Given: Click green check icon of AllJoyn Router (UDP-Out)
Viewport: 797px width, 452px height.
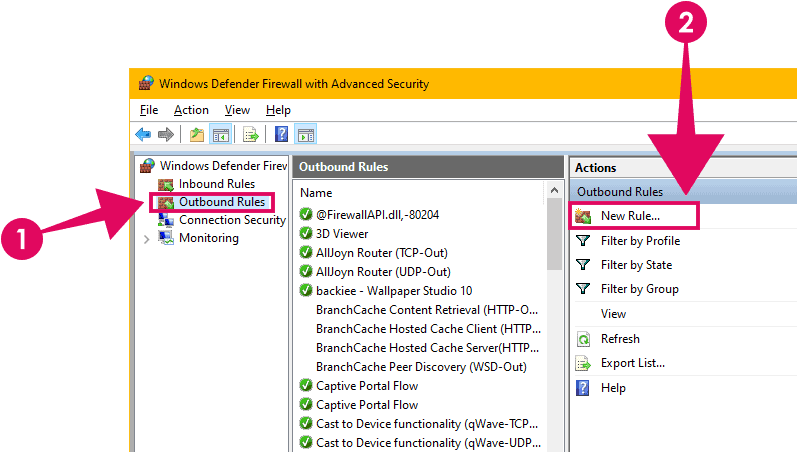Looking at the screenshot, I should (305, 272).
